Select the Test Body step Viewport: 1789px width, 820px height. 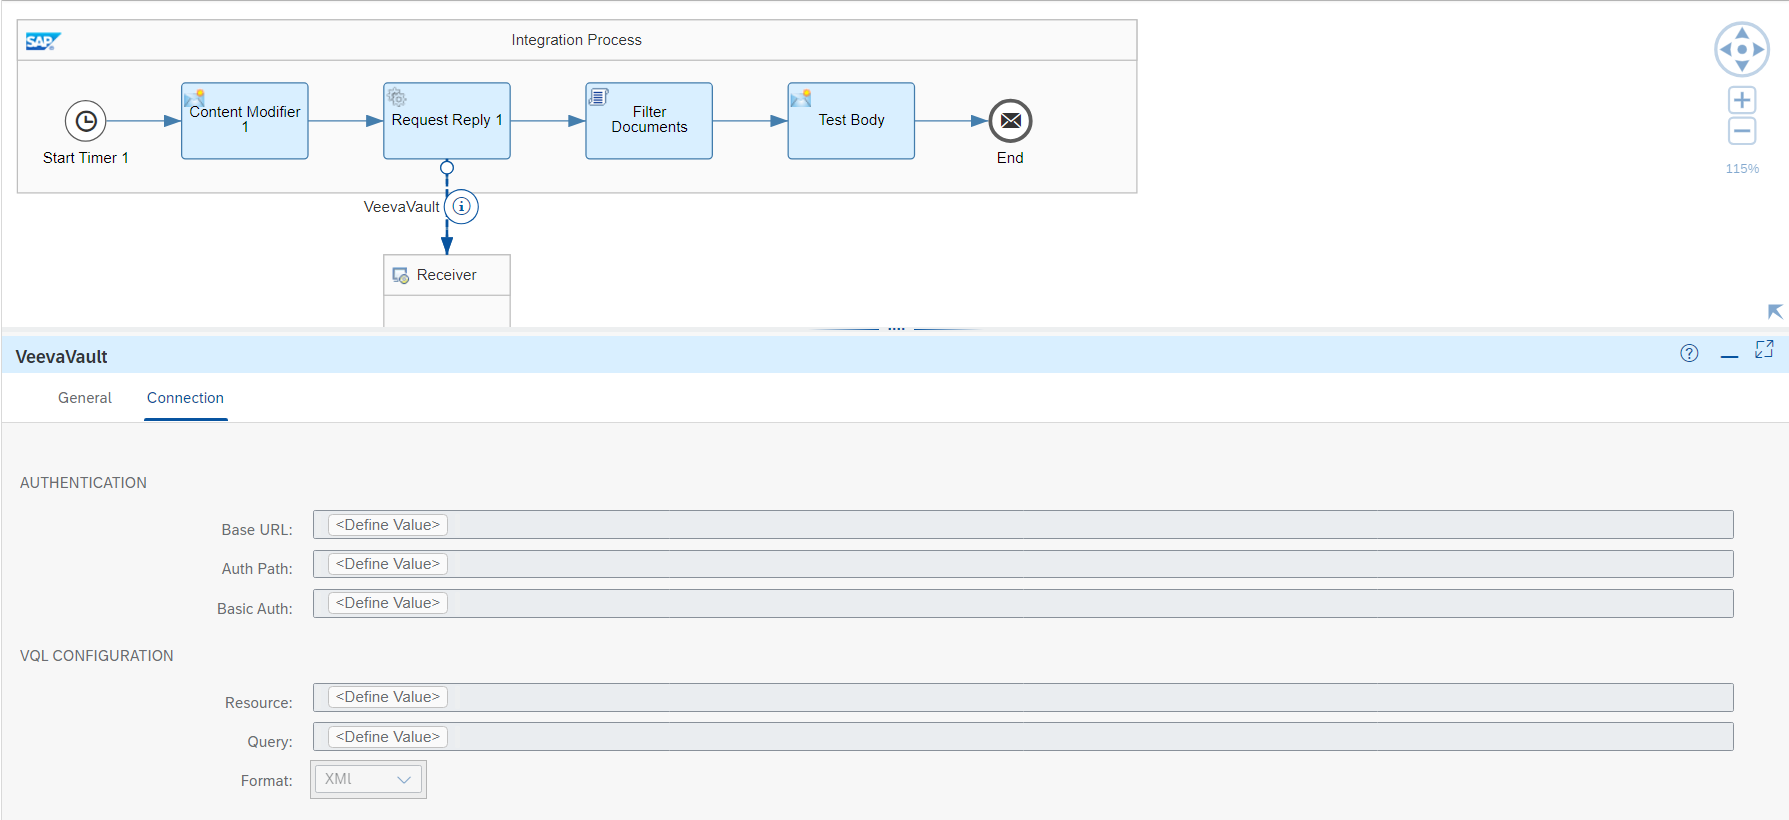(851, 121)
